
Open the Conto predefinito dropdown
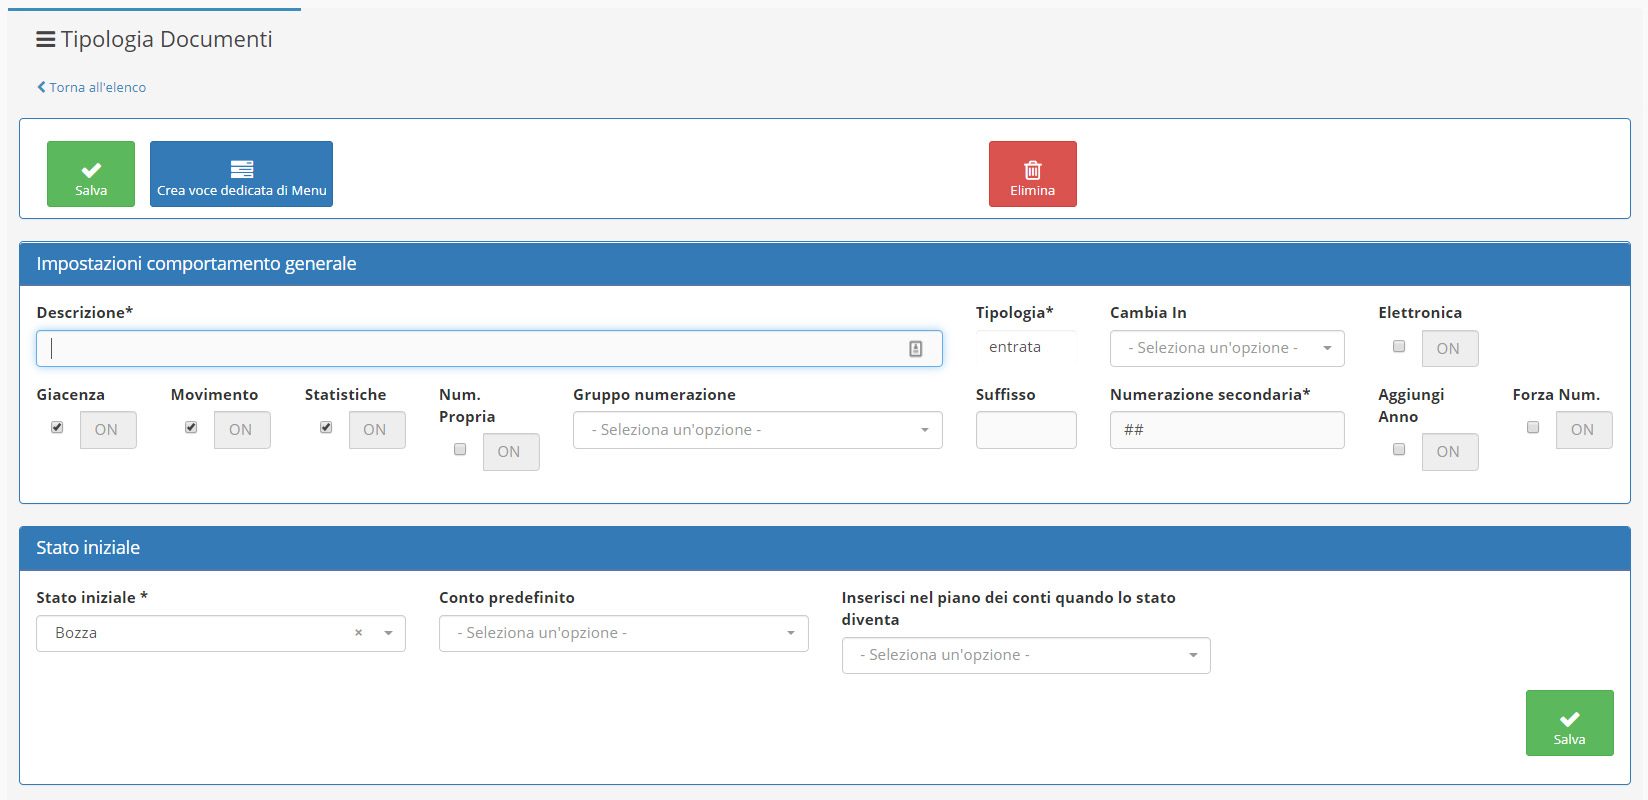point(623,634)
